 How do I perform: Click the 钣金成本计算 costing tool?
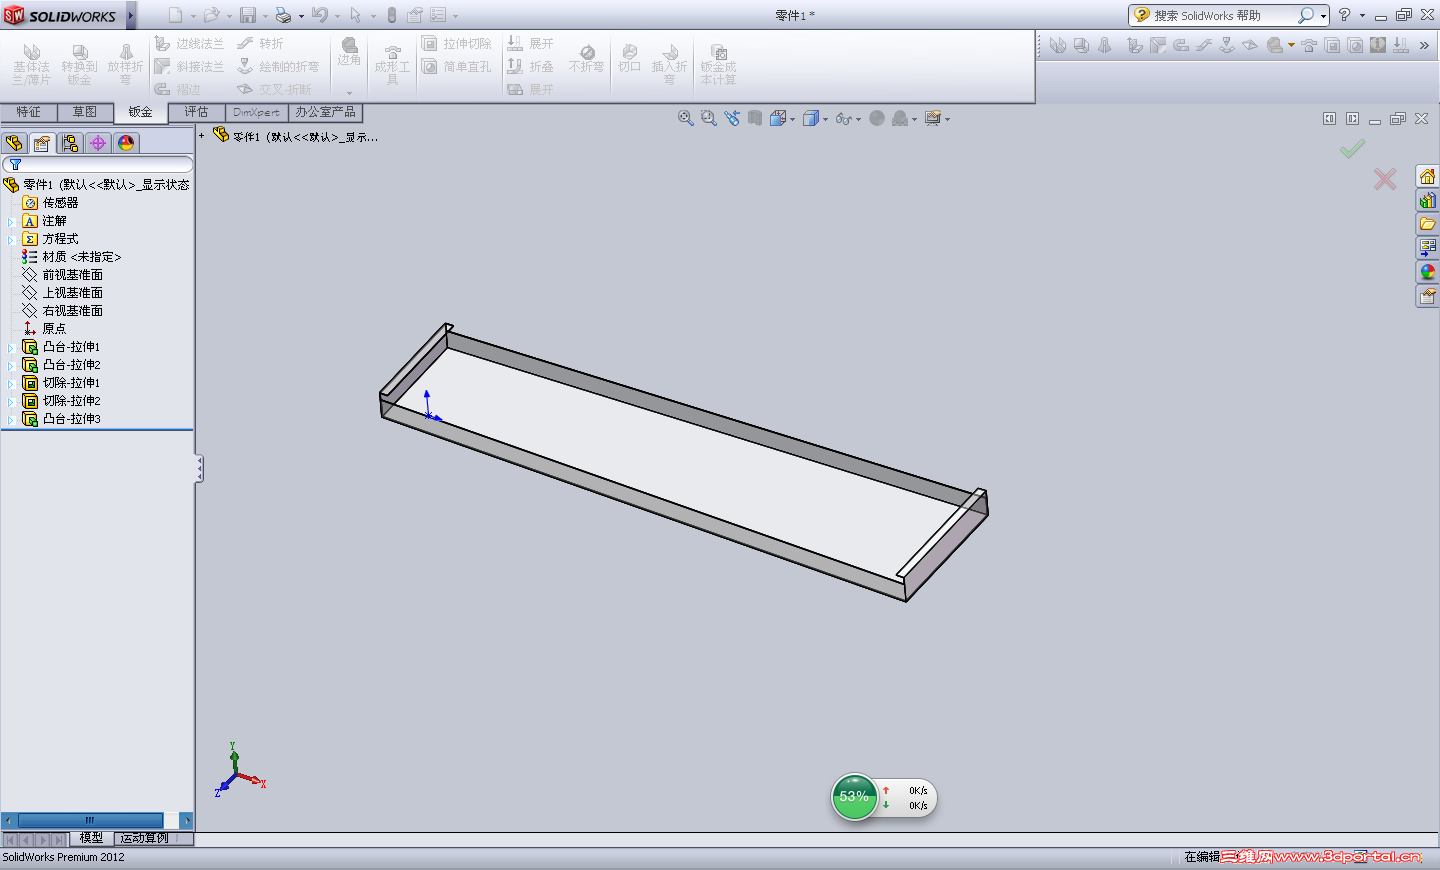pos(718,65)
